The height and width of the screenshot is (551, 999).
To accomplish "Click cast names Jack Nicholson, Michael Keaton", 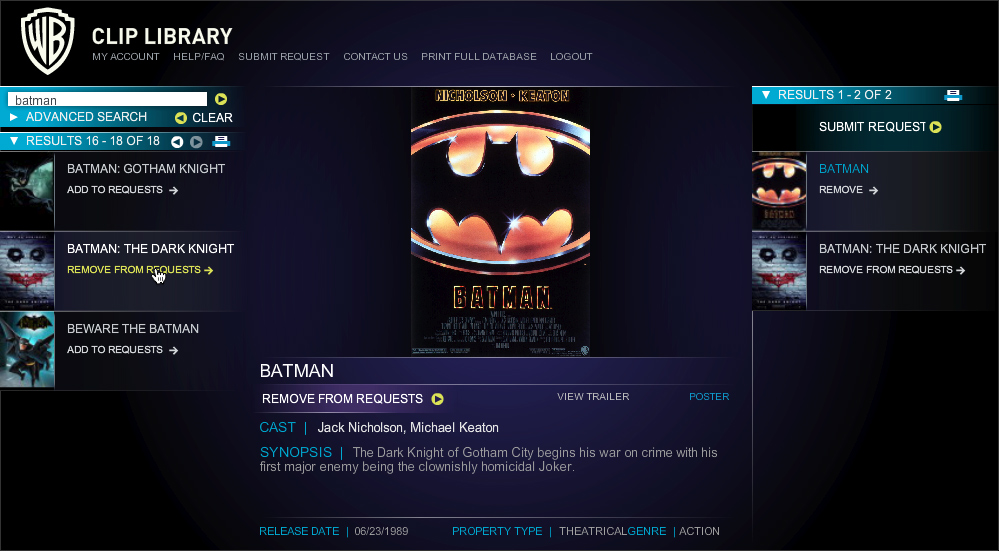I will tap(408, 428).
